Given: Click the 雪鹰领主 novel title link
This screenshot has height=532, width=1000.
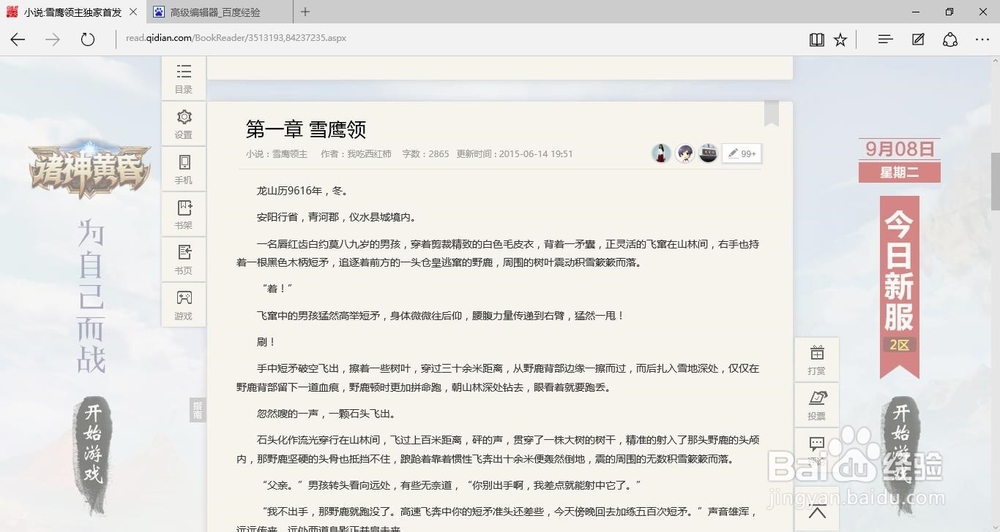Looking at the screenshot, I should [290, 154].
